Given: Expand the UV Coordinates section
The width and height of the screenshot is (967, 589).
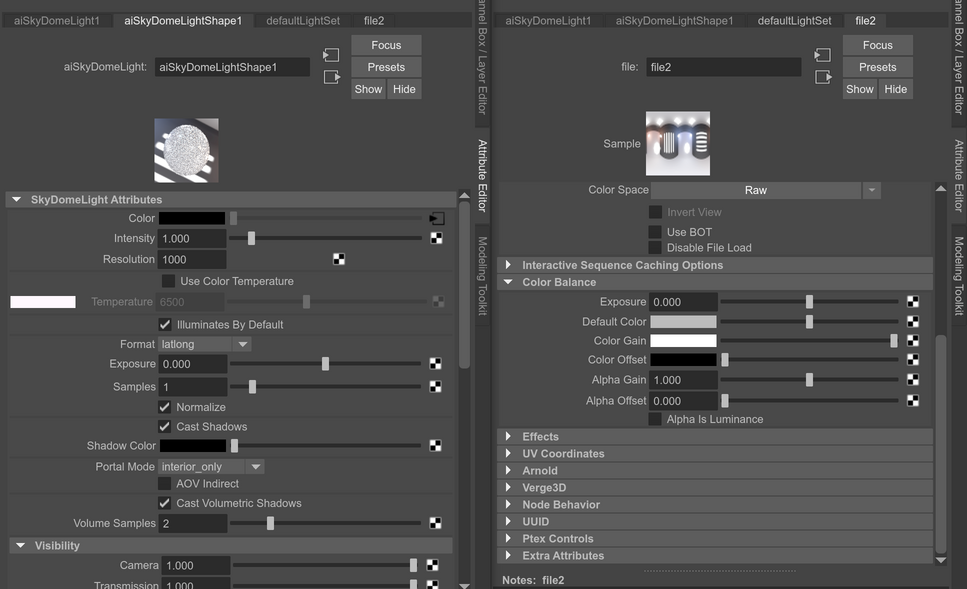Looking at the screenshot, I should point(508,453).
